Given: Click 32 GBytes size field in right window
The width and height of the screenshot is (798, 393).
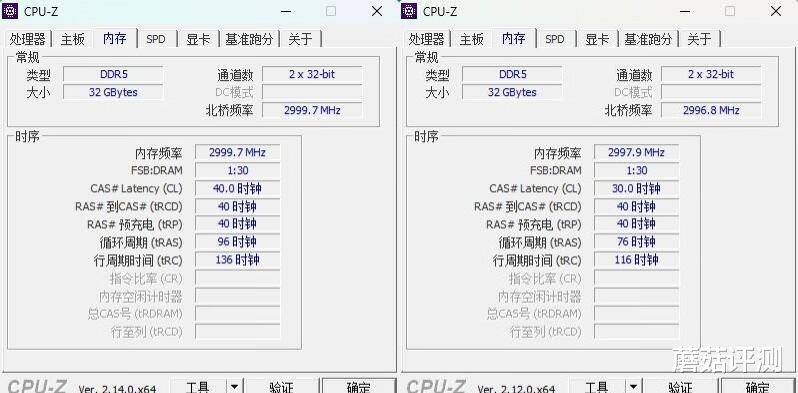Looking at the screenshot, I should (512, 92).
